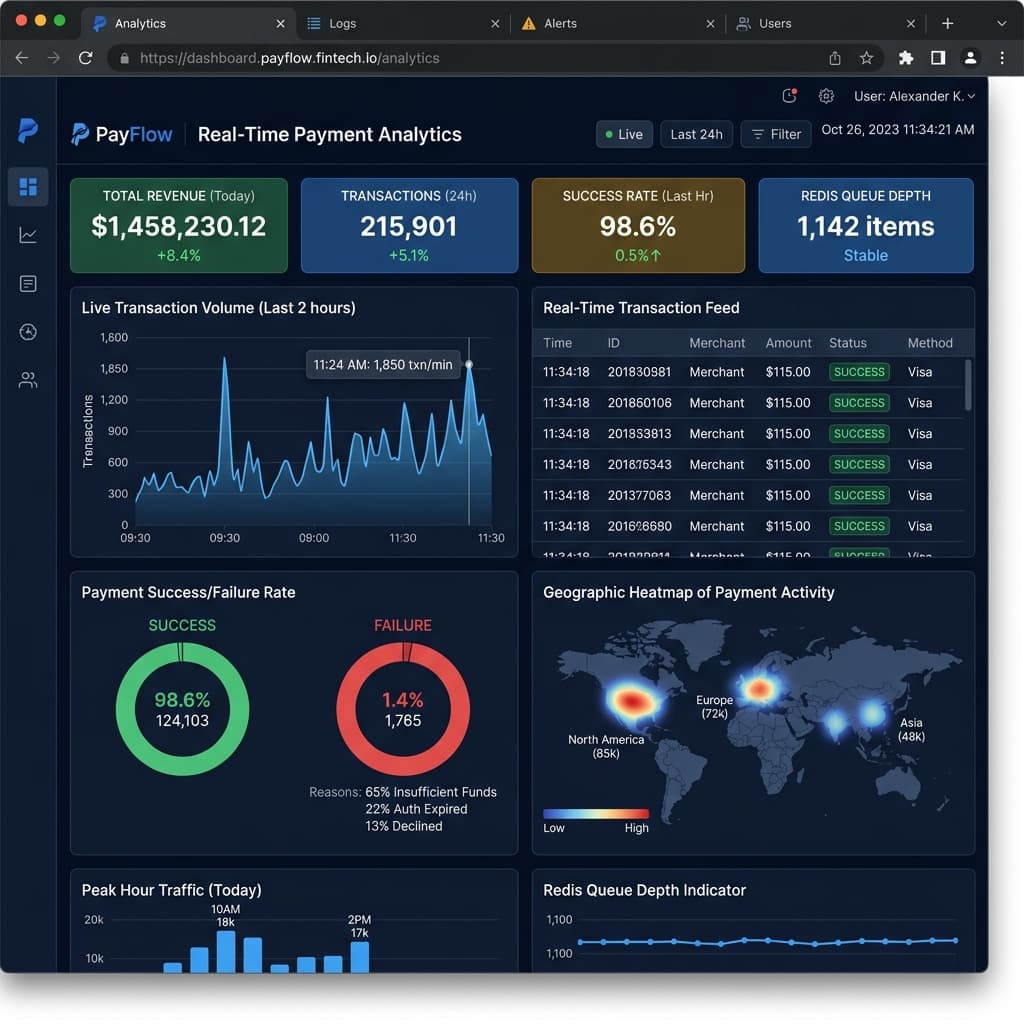Open browser three-dot menu
1024x1024 pixels.
pos(1002,58)
